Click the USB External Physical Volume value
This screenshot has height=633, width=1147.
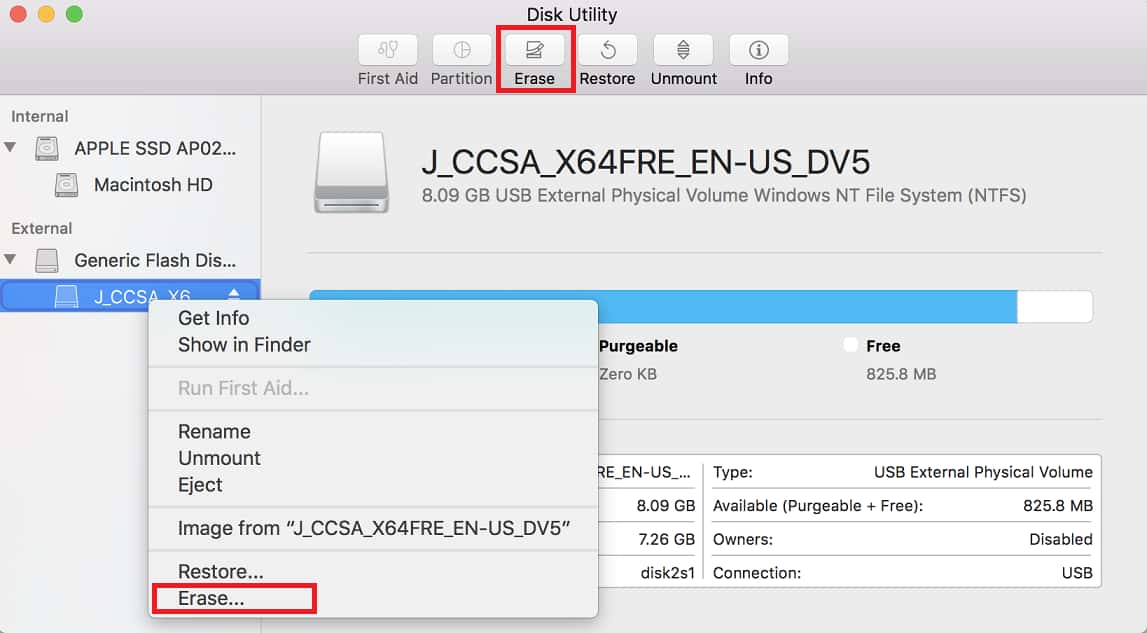tap(983, 473)
